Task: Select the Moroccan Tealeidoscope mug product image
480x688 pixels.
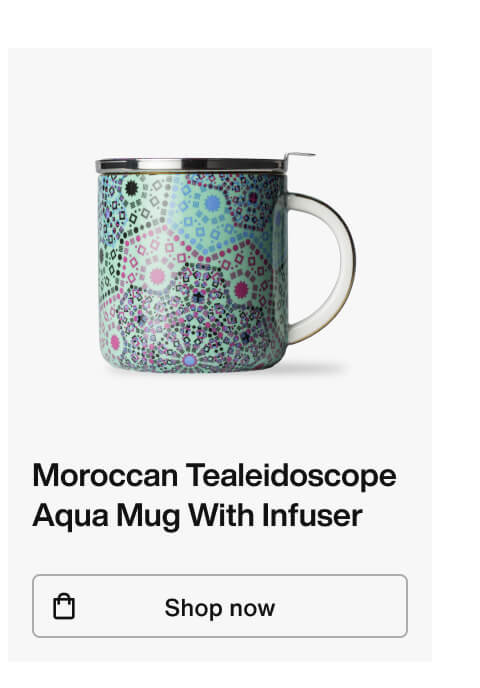Action: point(226,263)
